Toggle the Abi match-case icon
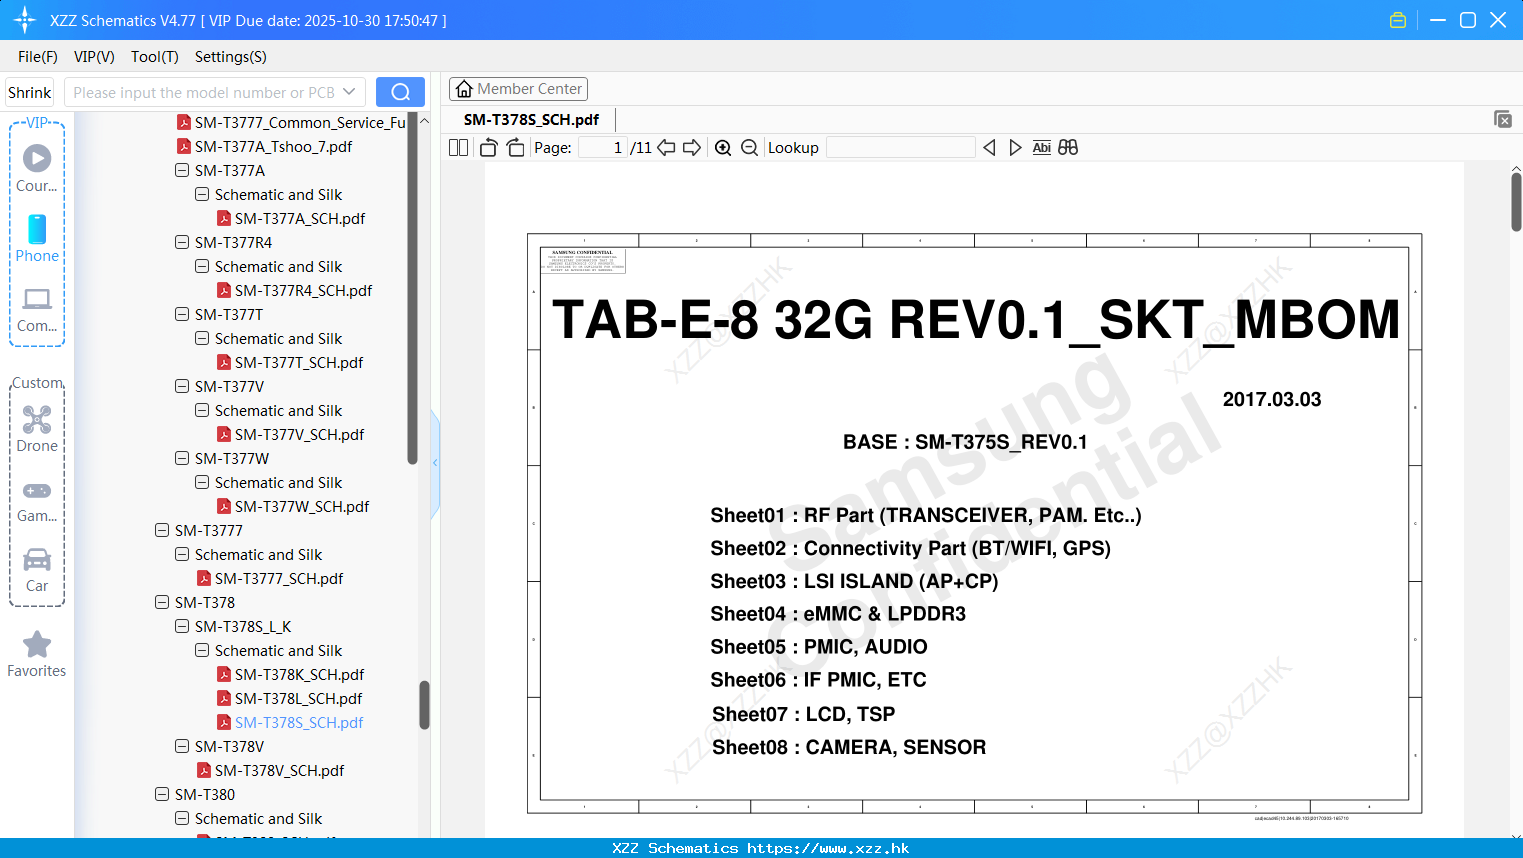The height and width of the screenshot is (858, 1523). 1041,148
